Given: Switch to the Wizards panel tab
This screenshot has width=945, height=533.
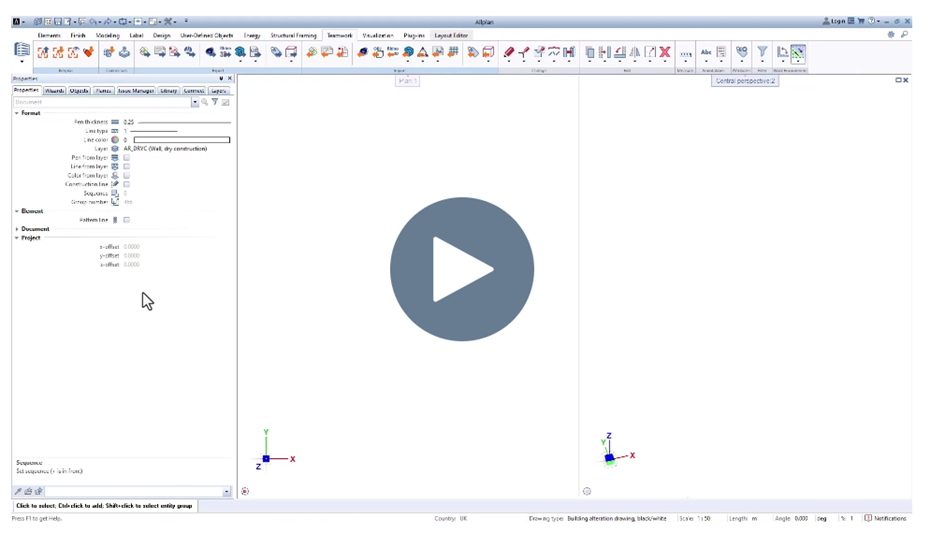Looking at the screenshot, I should (x=54, y=91).
